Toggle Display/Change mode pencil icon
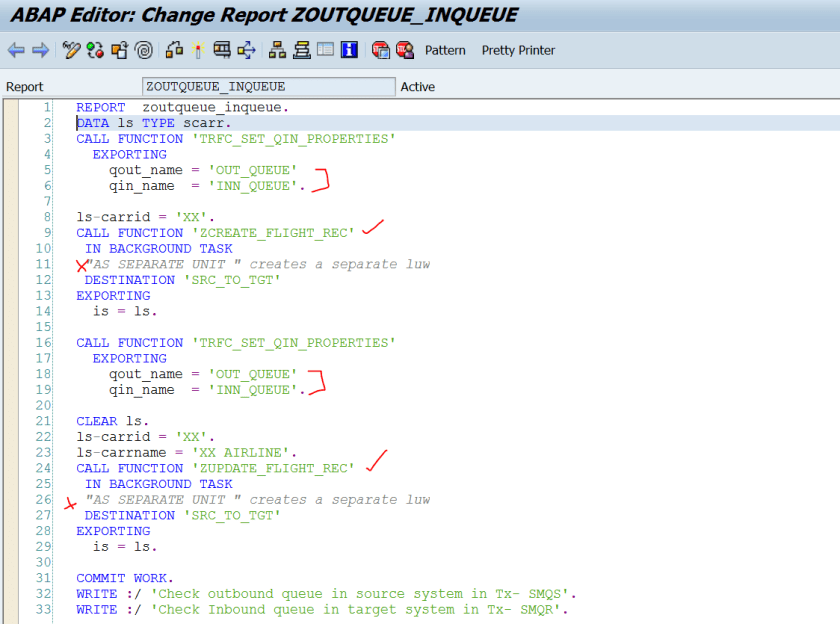 click(71, 50)
